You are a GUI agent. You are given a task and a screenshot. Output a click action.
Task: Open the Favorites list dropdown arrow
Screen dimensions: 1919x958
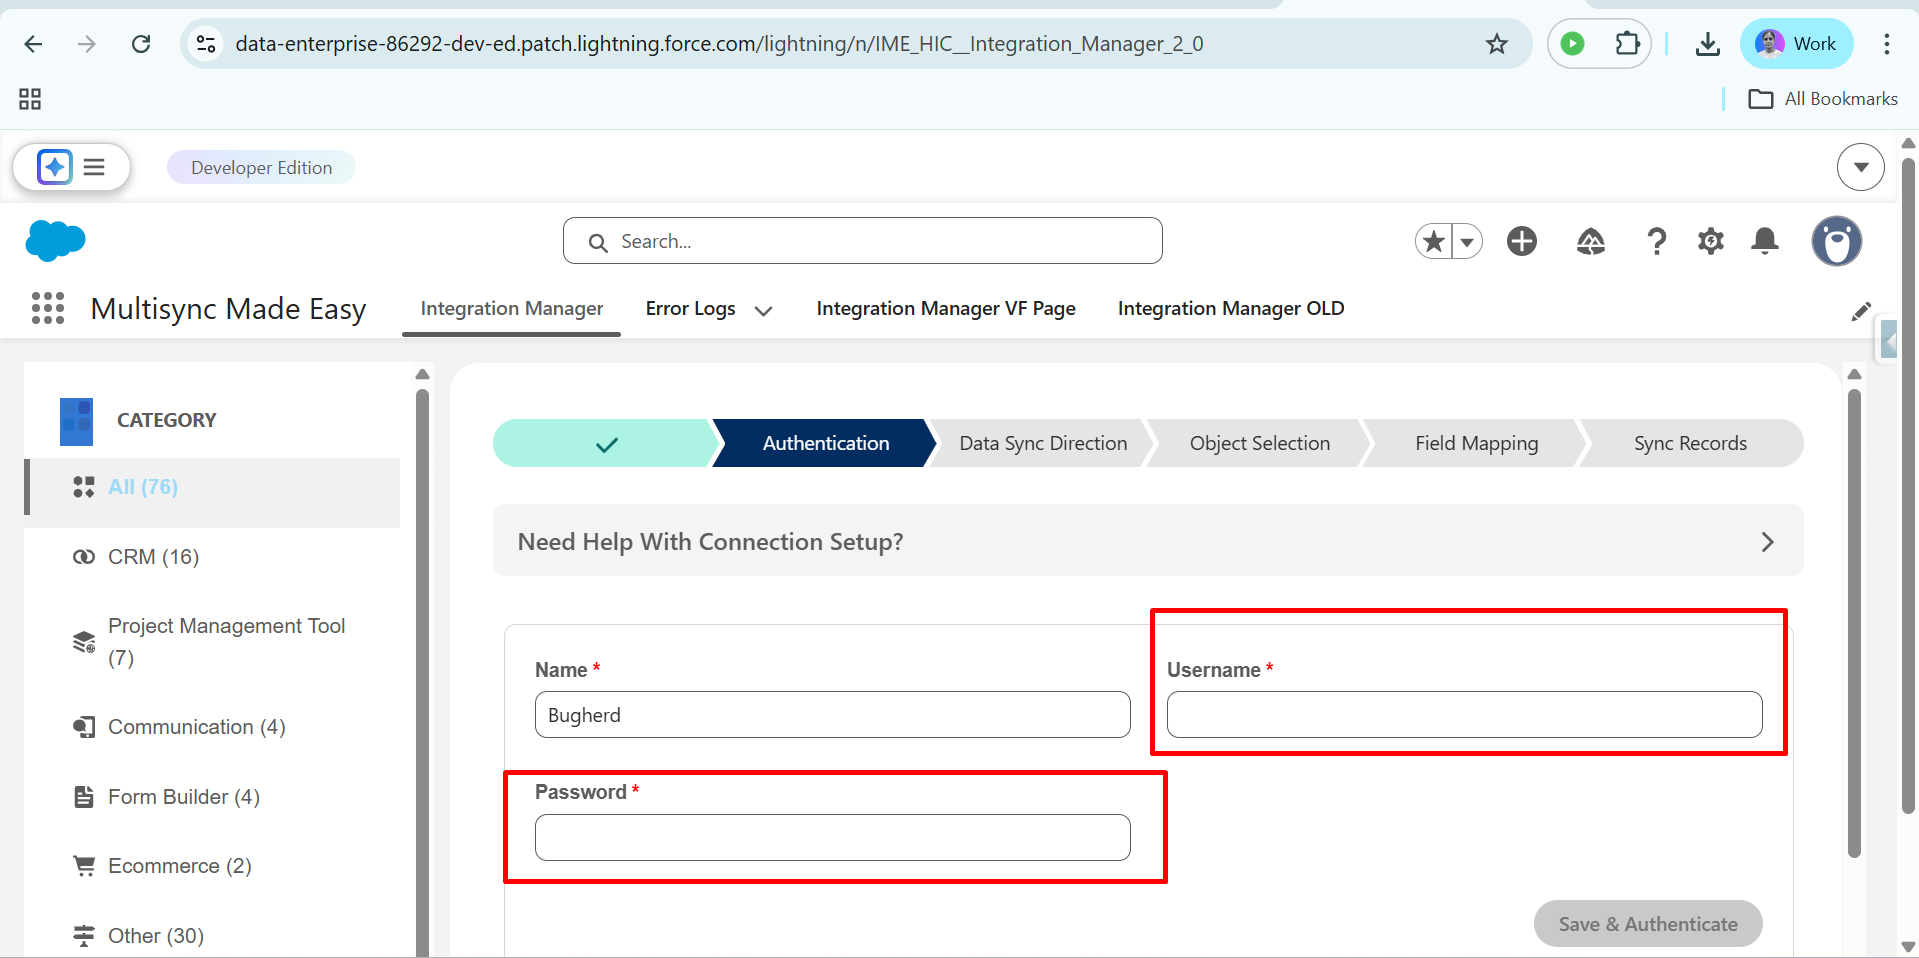click(1467, 241)
